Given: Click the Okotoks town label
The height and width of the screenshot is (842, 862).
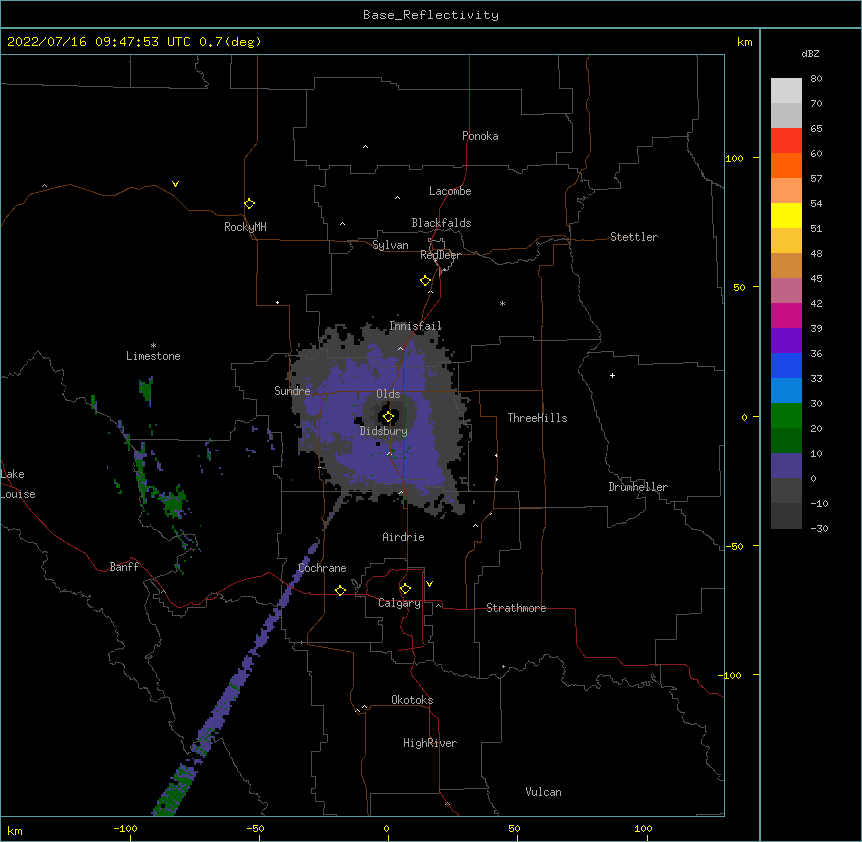Looking at the screenshot, I should (x=412, y=700).
